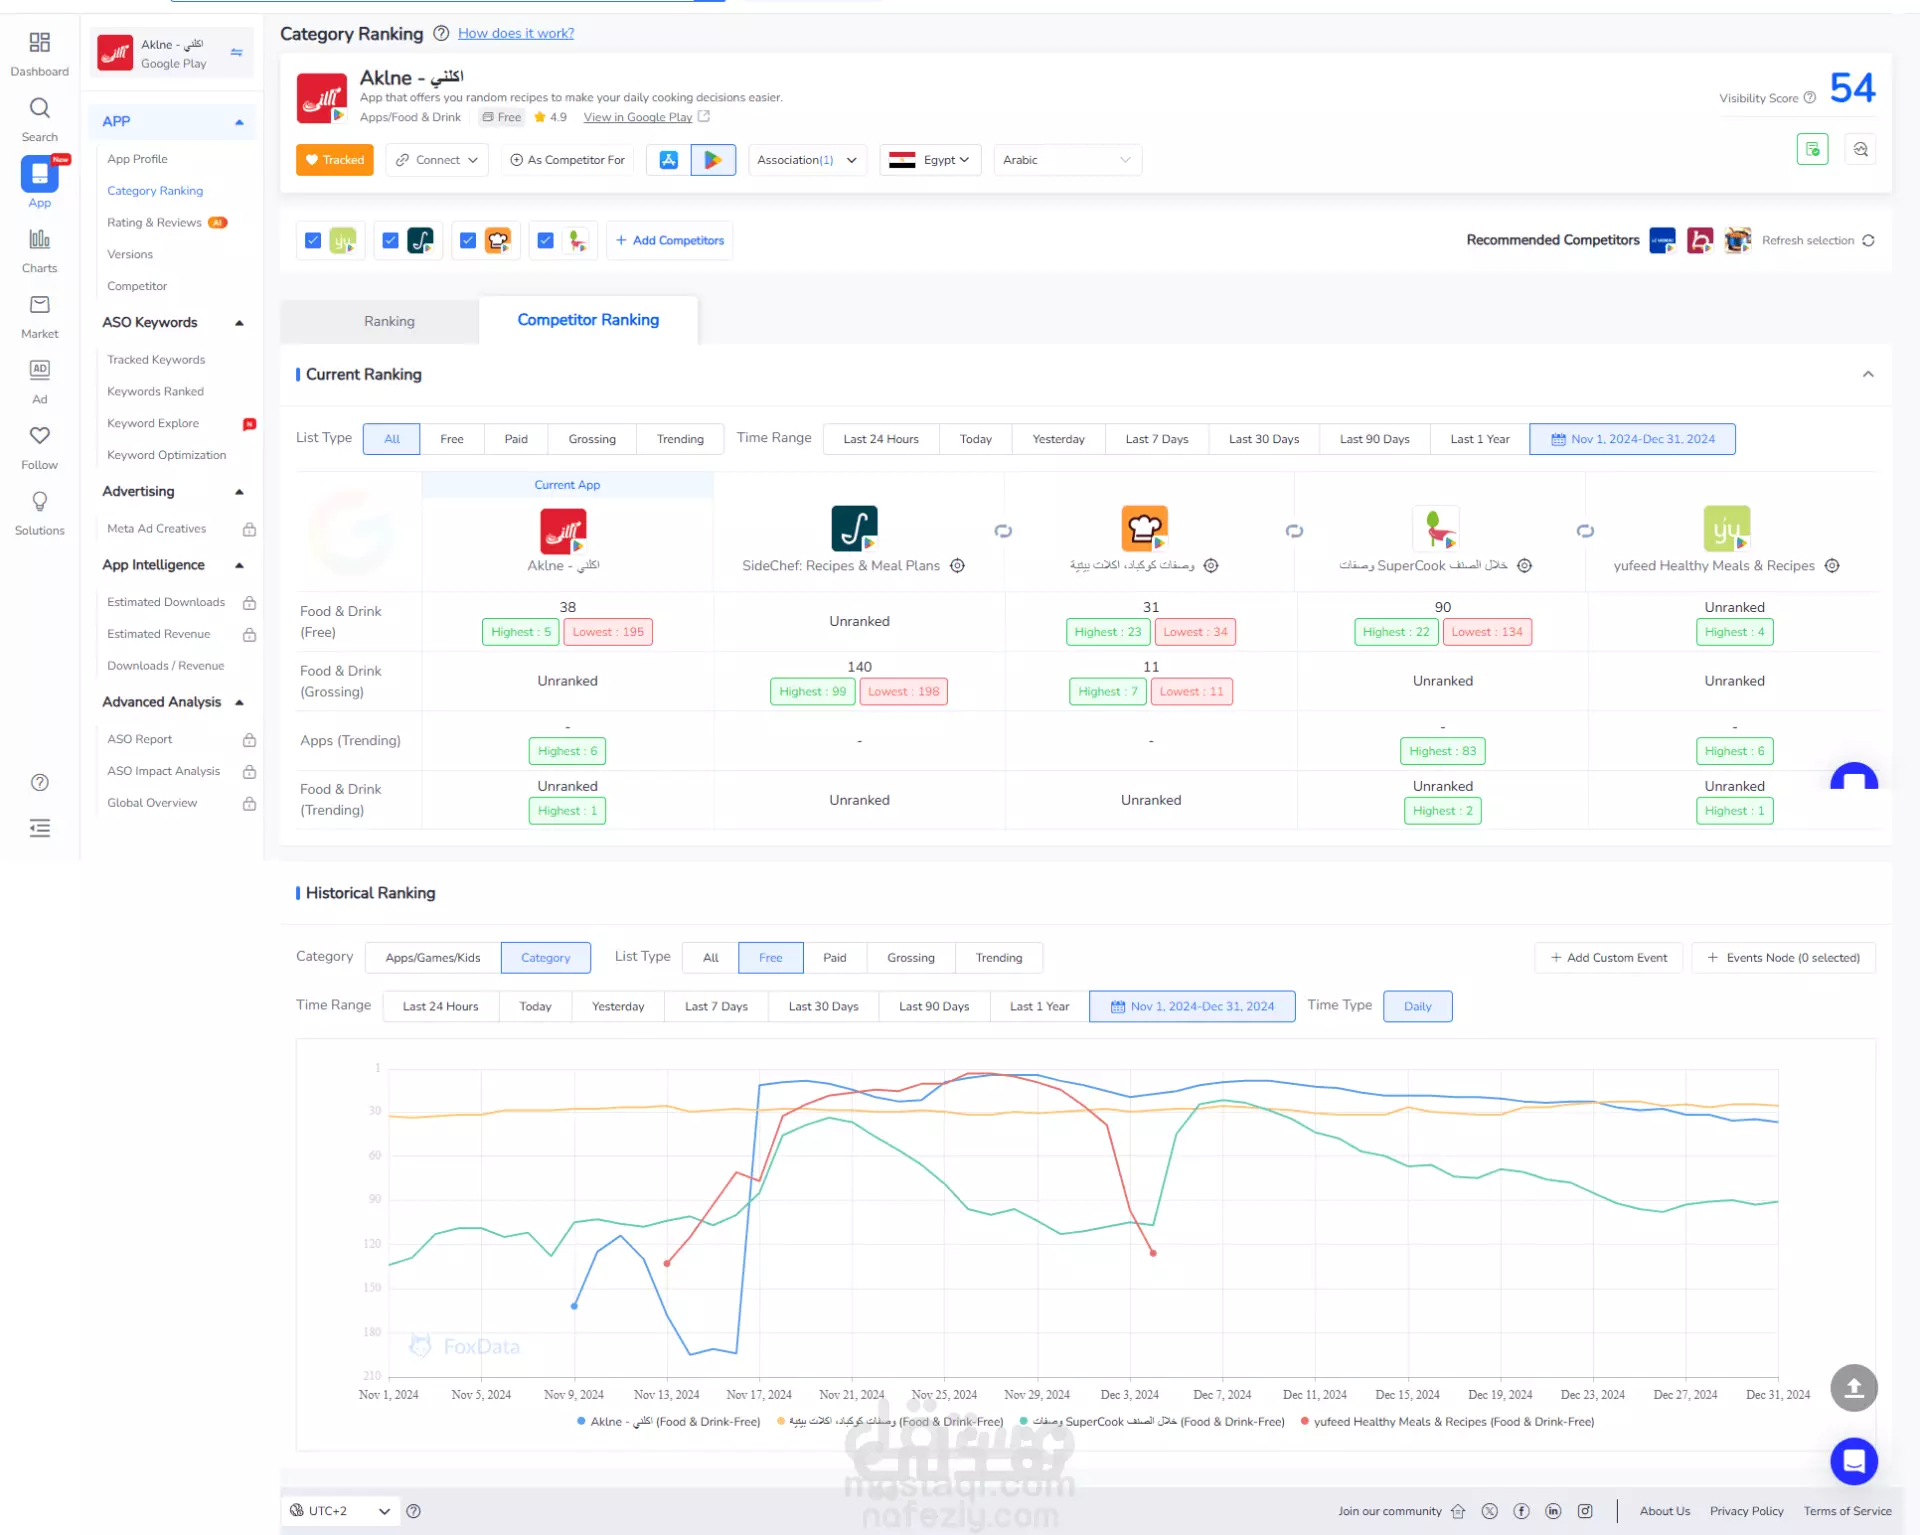This screenshot has height=1535, width=1920.
Task: Click Add Custom Event button
Action: [x=1608, y=958]
